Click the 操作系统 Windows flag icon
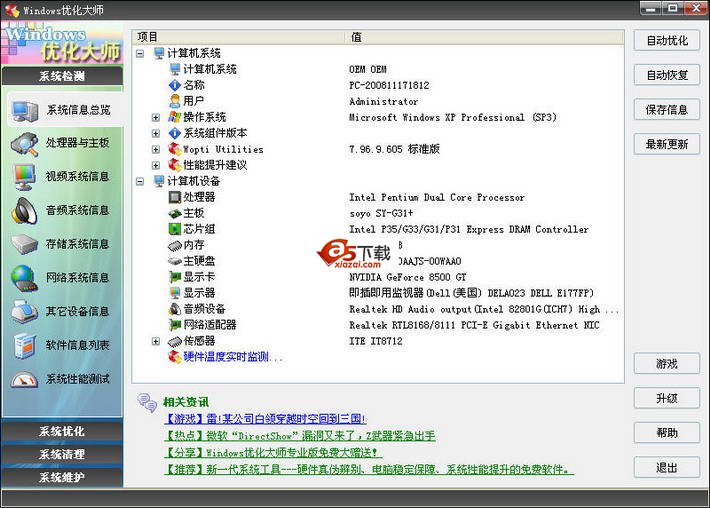 click(x=174, y=117)
